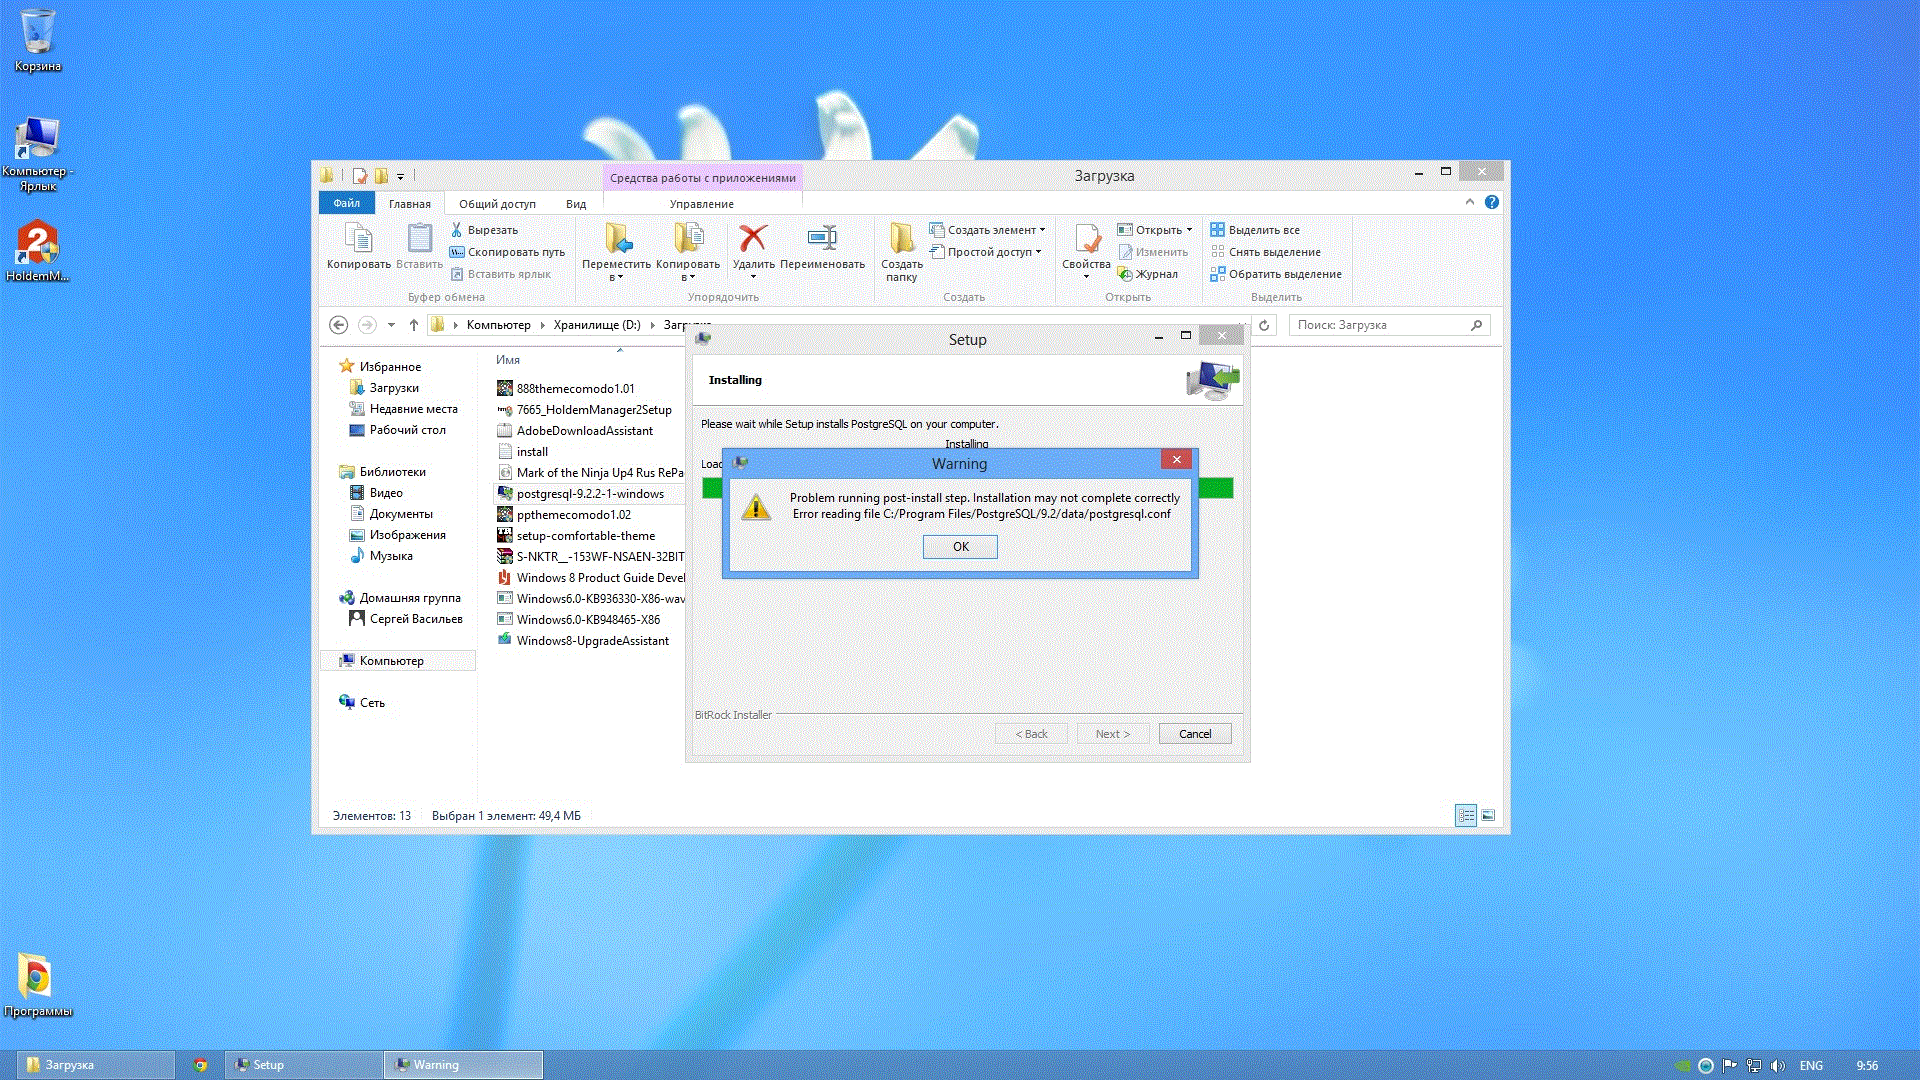Switch to the Вид ribbon tab
The width and height of the screenshot is (1920, 1080).
point(576,204)
